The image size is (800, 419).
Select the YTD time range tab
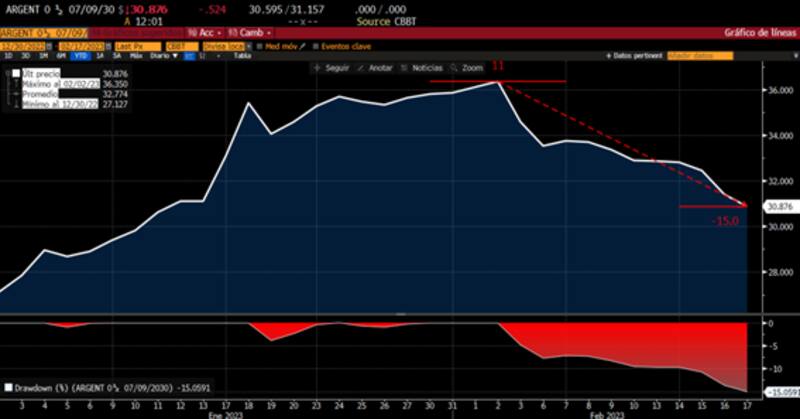(x=78, y=56)
